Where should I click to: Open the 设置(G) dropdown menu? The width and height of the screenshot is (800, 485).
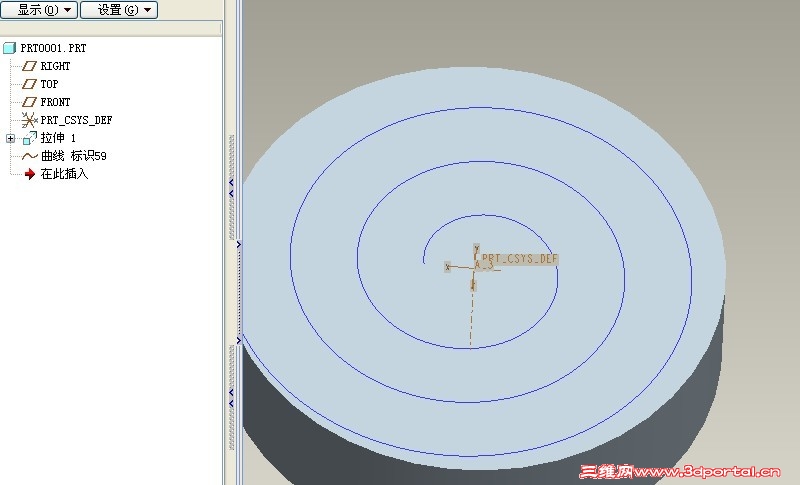tap(119, 10)
